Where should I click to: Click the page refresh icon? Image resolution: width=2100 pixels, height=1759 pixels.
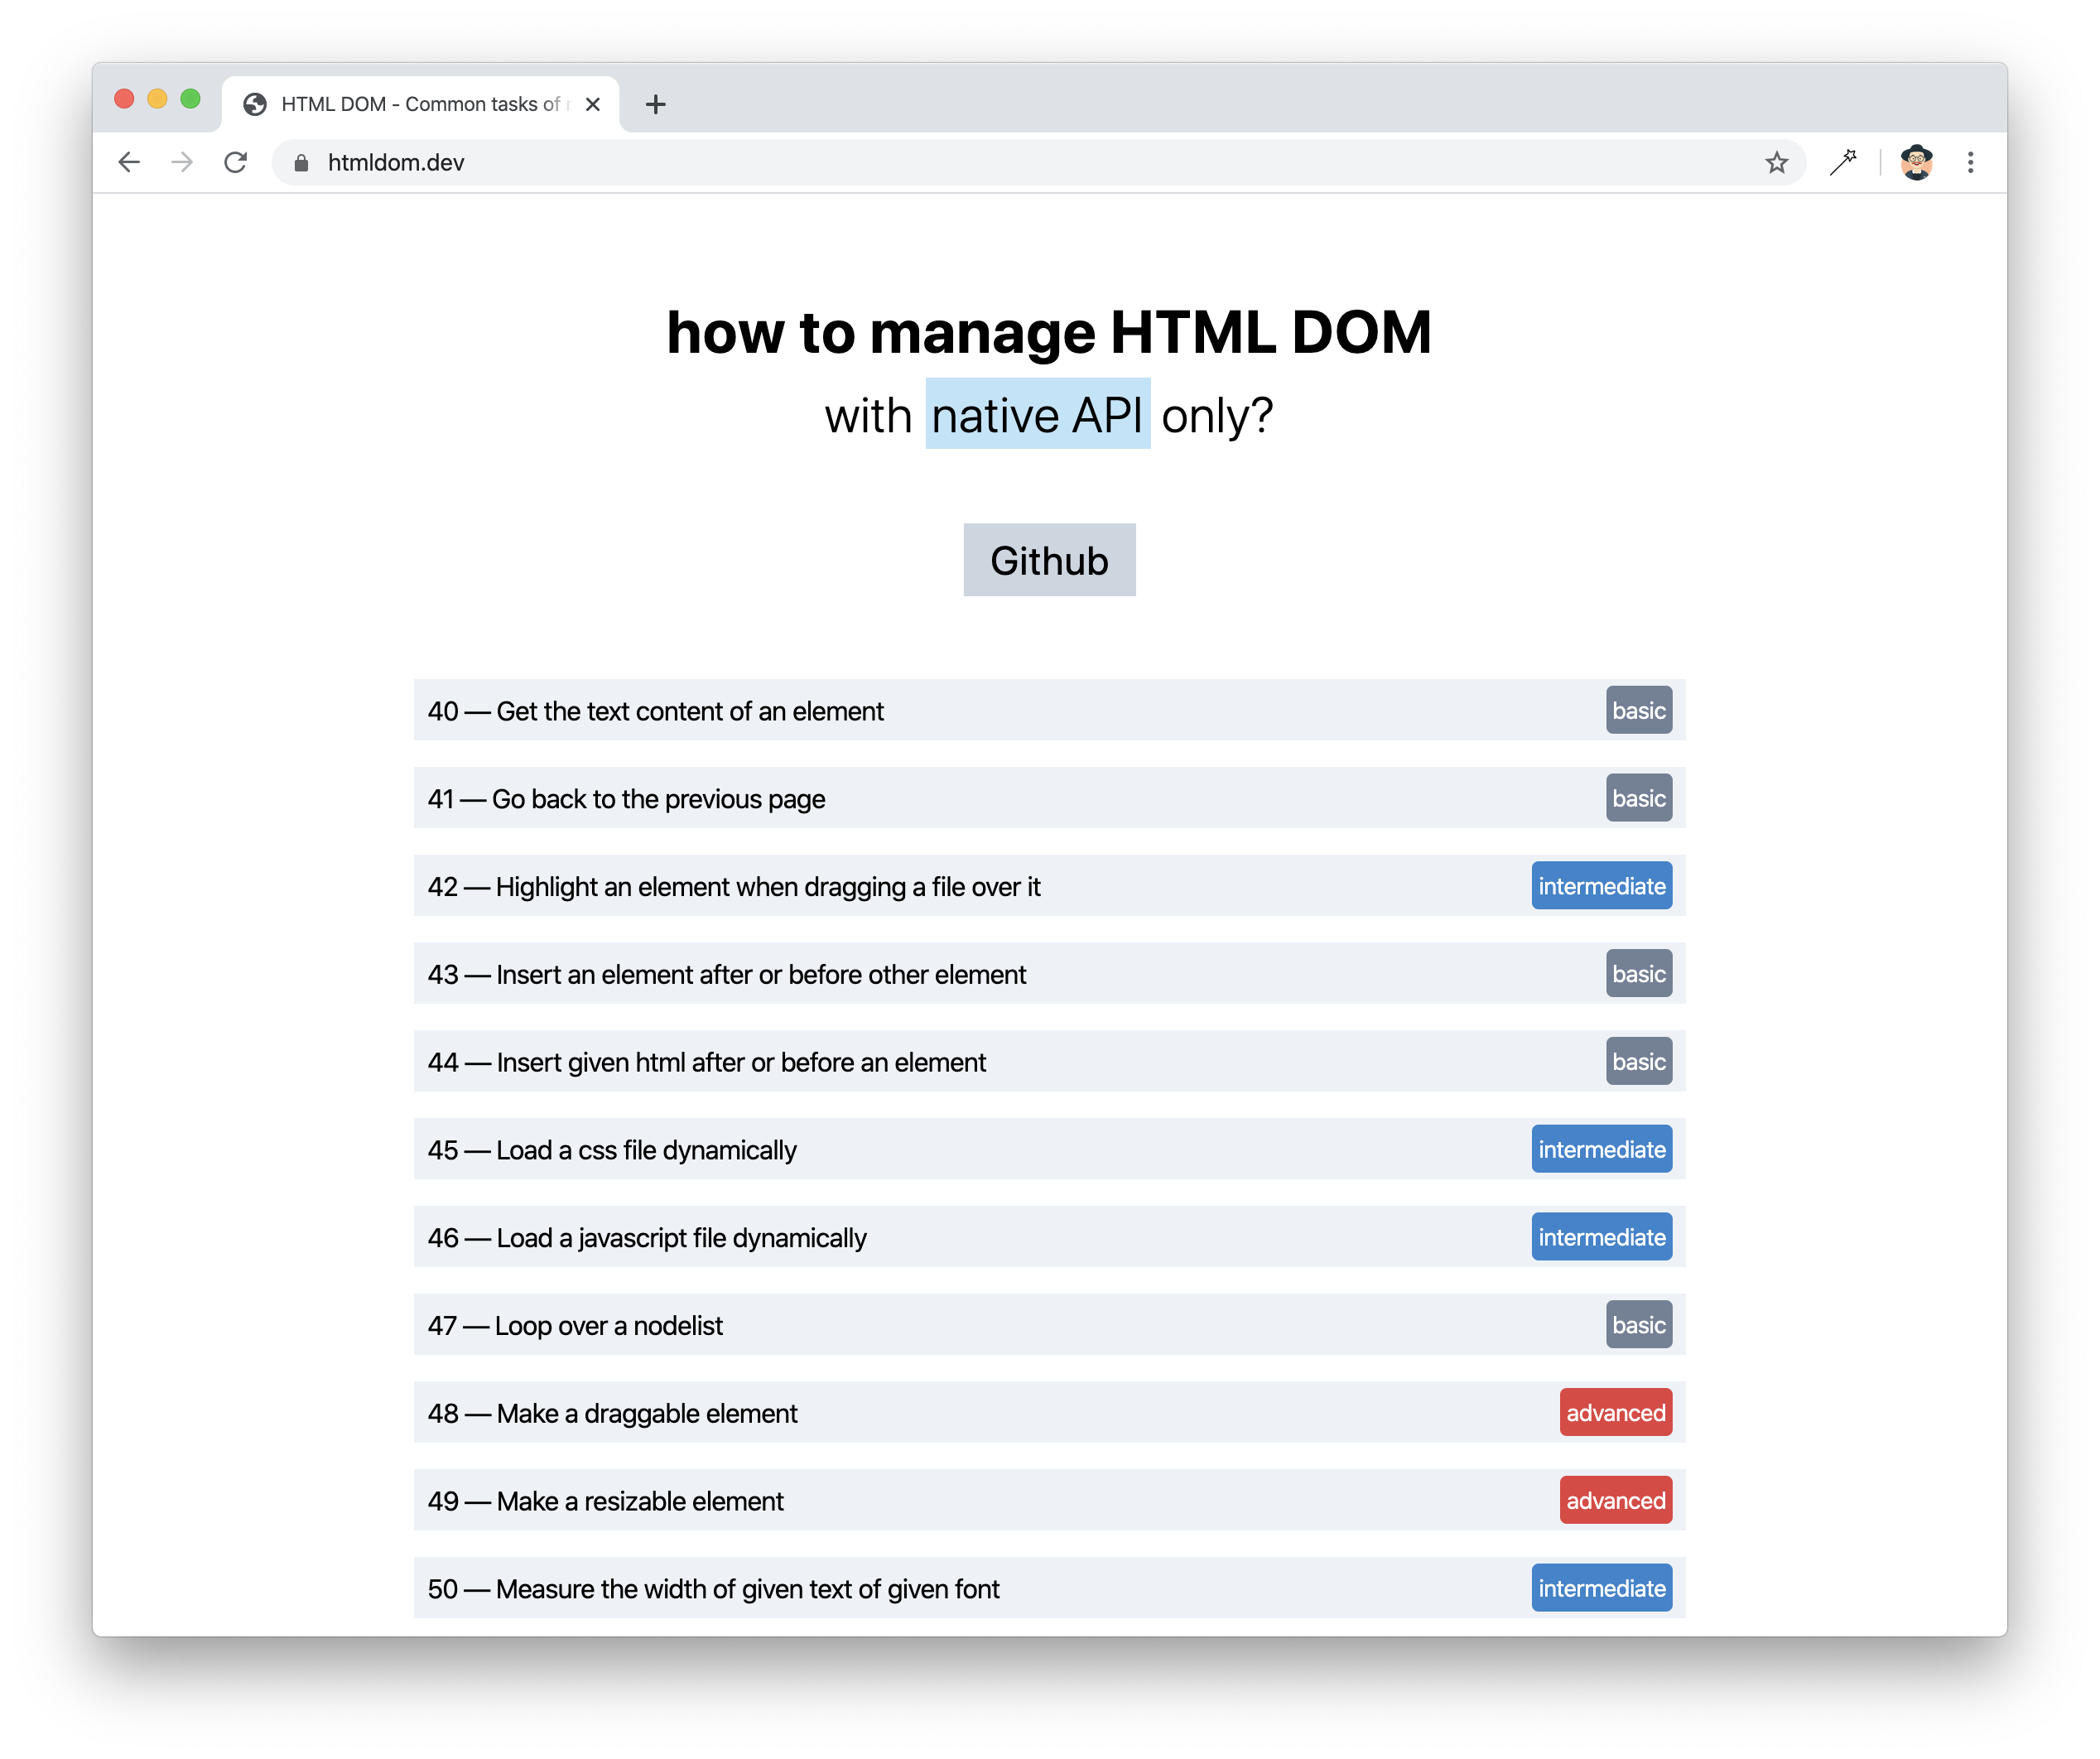pyautogui.click(x=237, y=162)
